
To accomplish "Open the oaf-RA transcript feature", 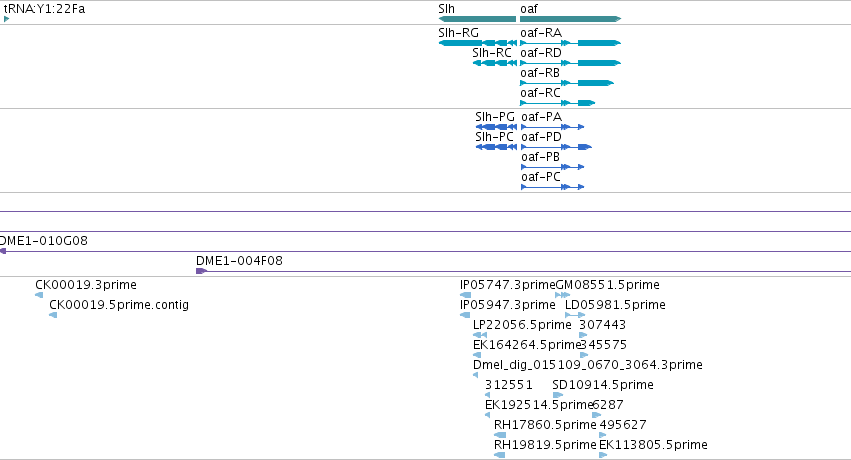I will click(x=570, y=43).
